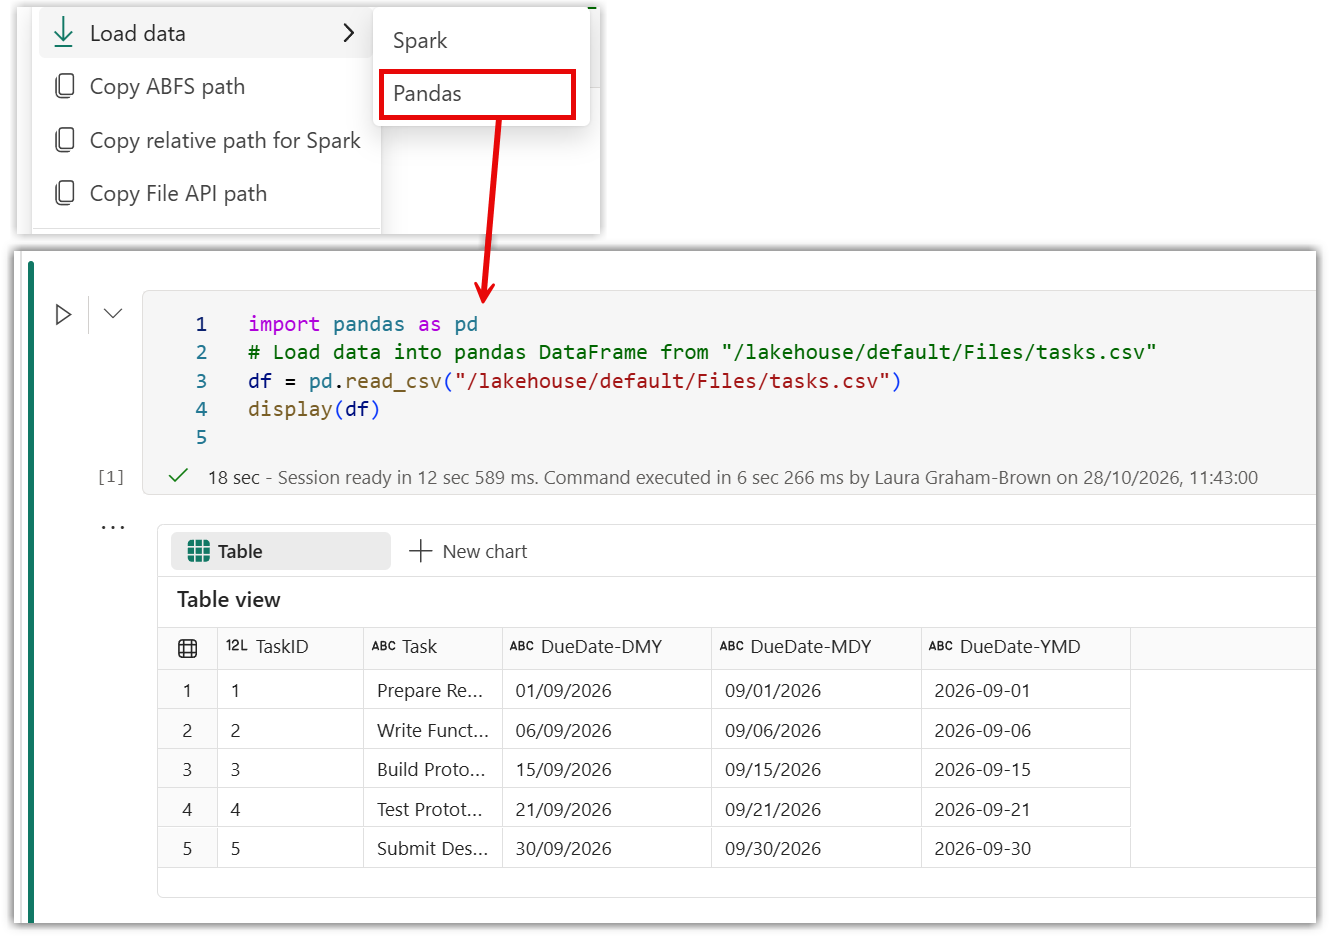Viewport: 1332px width, 939px height.
Task: Select Copy ABFS path menu item
Action: coord(208,87)
